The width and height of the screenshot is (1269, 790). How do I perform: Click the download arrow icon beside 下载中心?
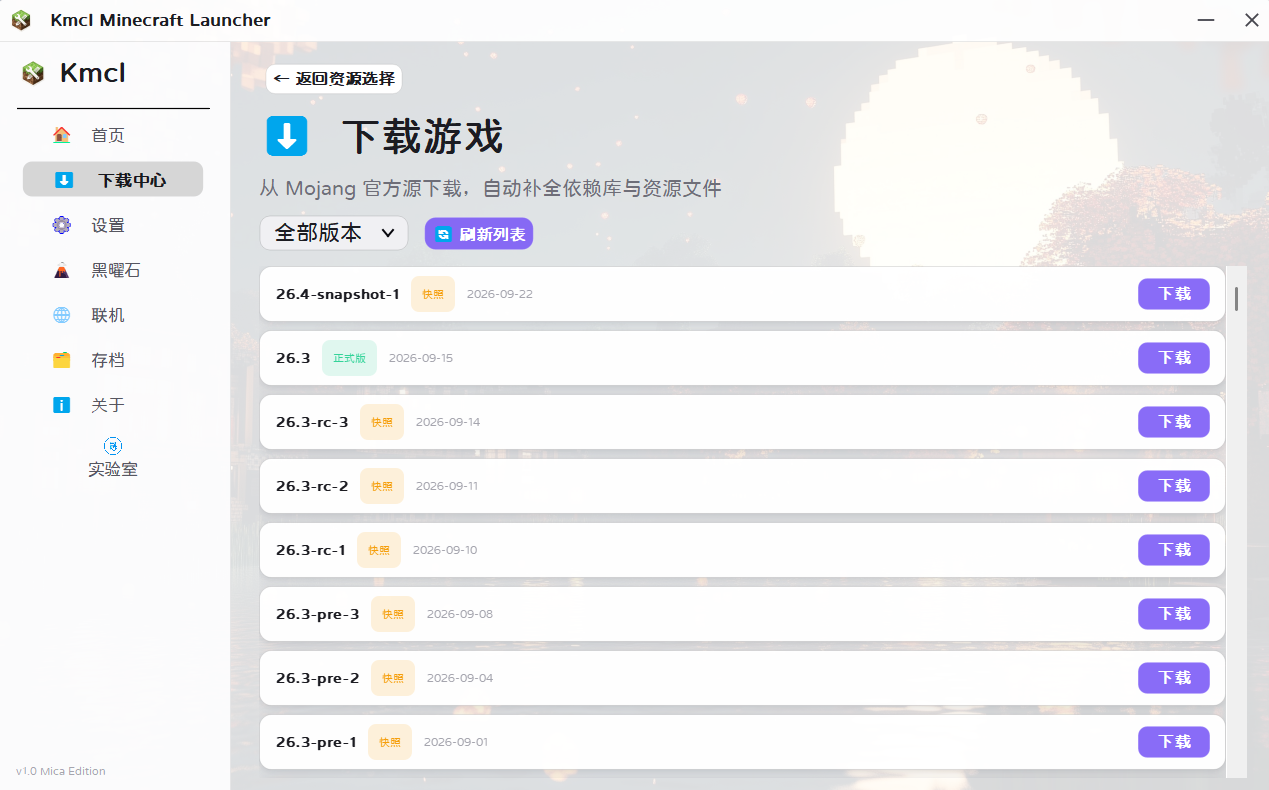click(x=64, y=180)
